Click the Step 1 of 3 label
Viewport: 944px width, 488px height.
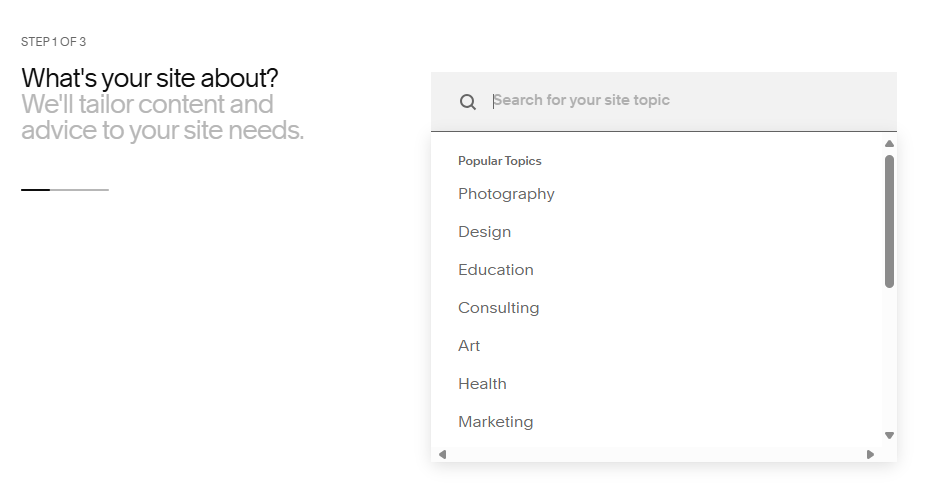tap(54, 42)
